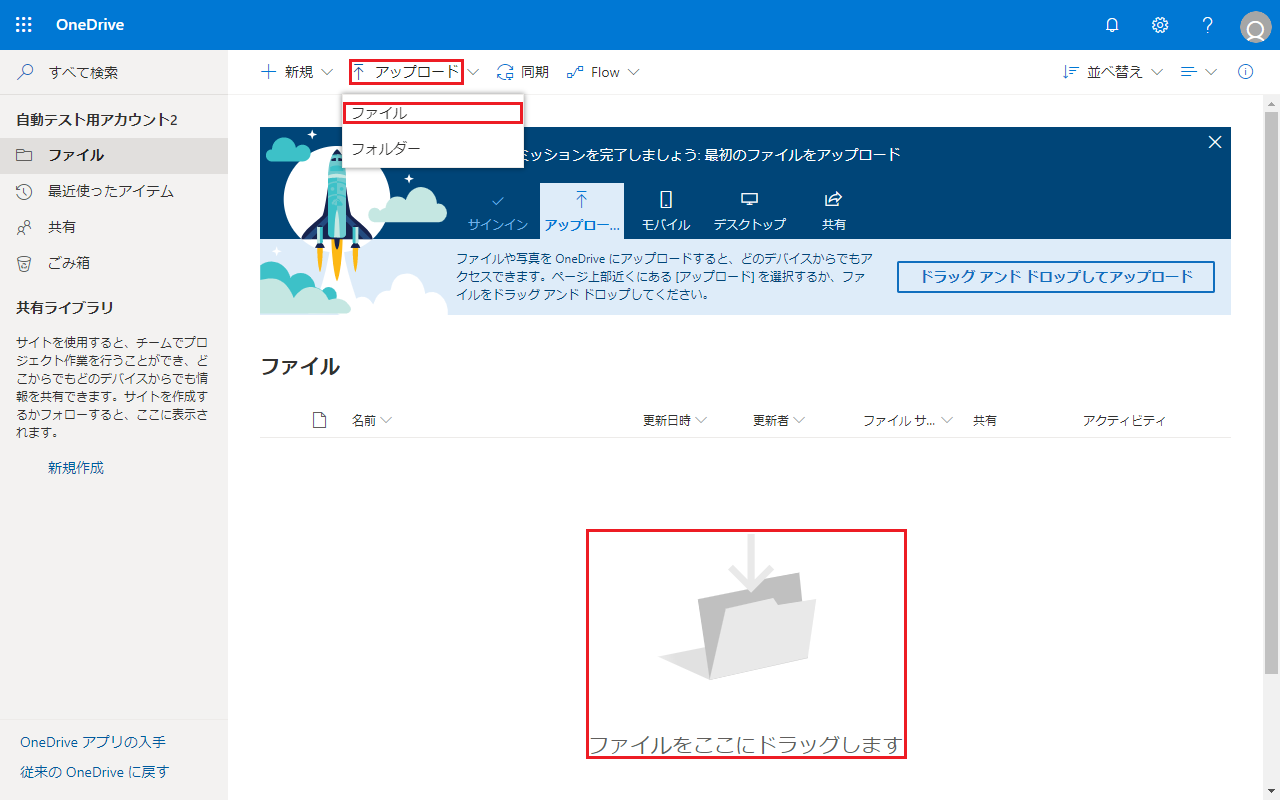Screen dimensions: 1280x800
Task: Expand the 新規 dropdown chevron
Action: coord(326,72)
